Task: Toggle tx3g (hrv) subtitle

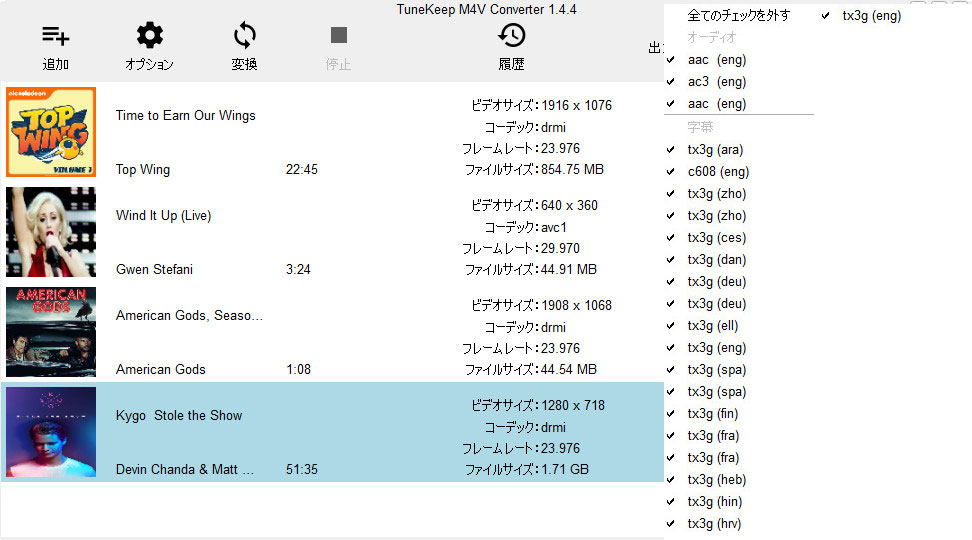Action: point(714,524)
